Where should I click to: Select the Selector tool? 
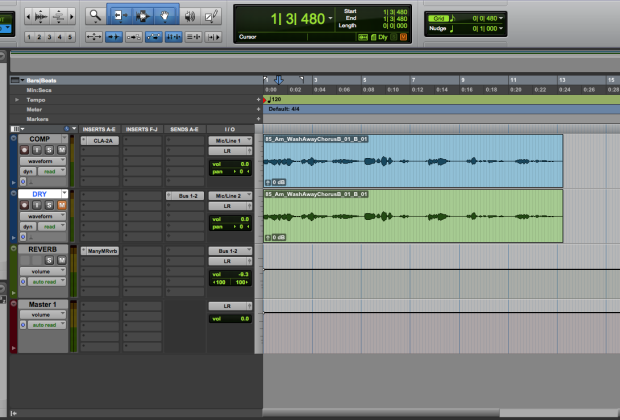(x=143, y=16)
